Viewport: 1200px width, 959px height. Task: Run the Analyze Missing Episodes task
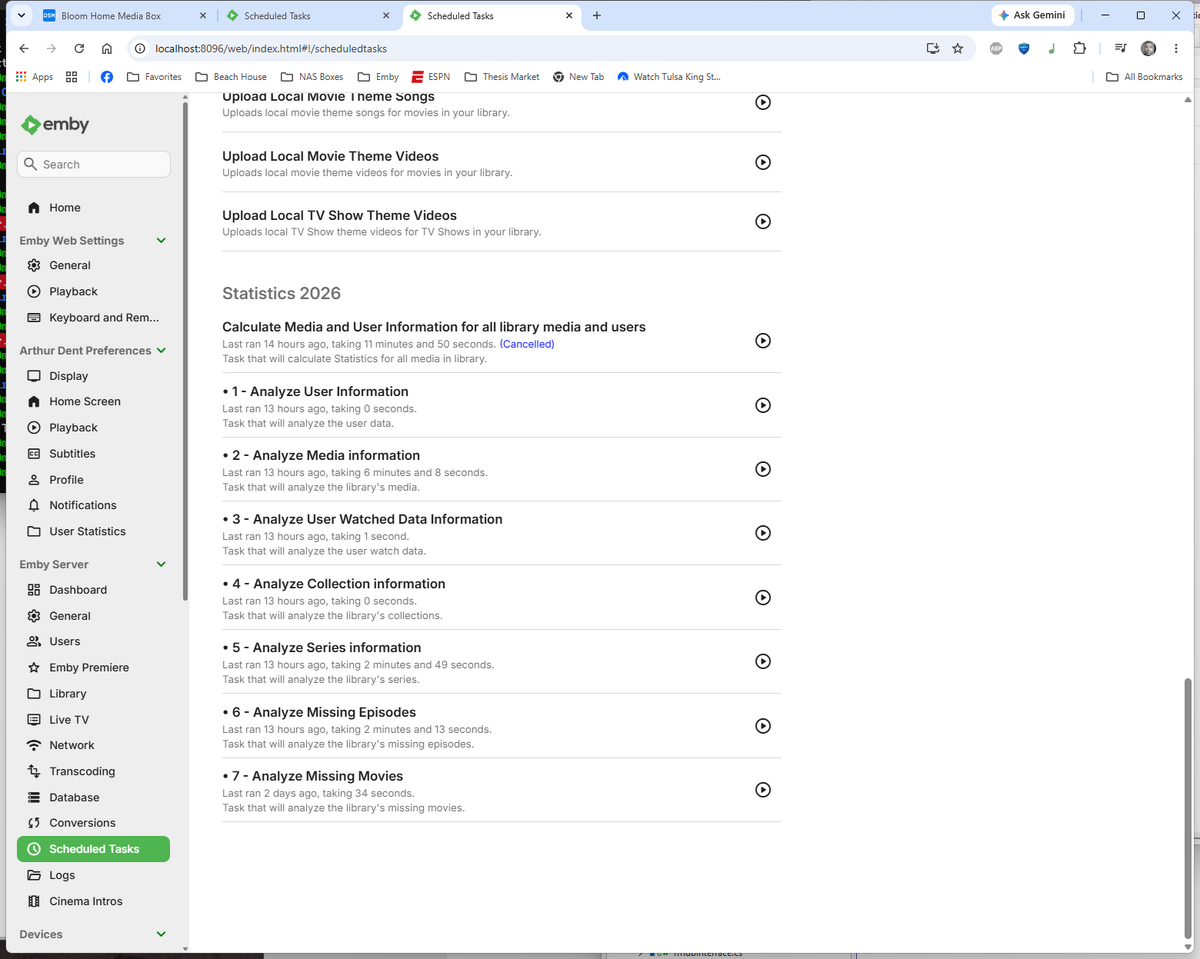tap(763, 726)
